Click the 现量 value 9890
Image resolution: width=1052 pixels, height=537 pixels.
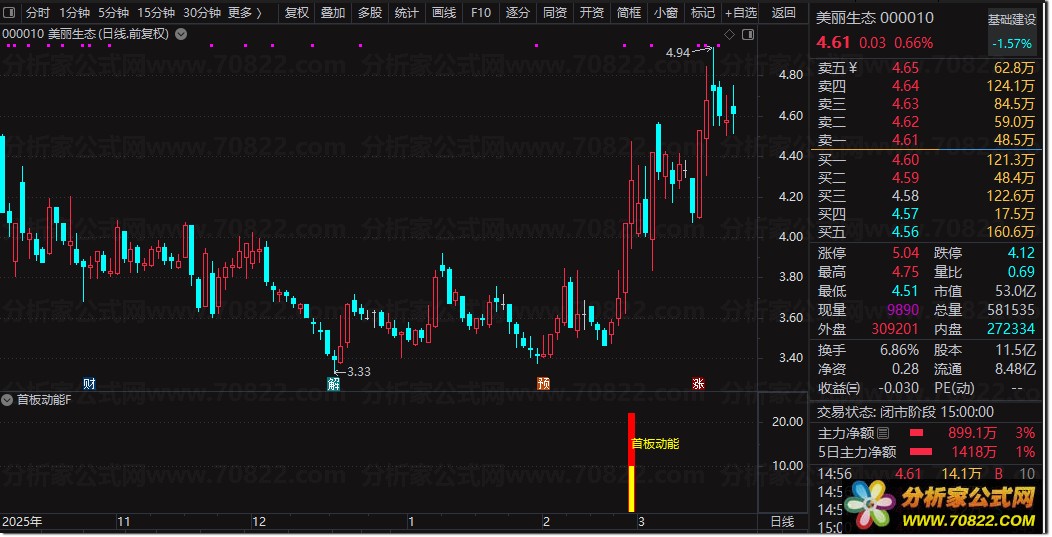903,310
